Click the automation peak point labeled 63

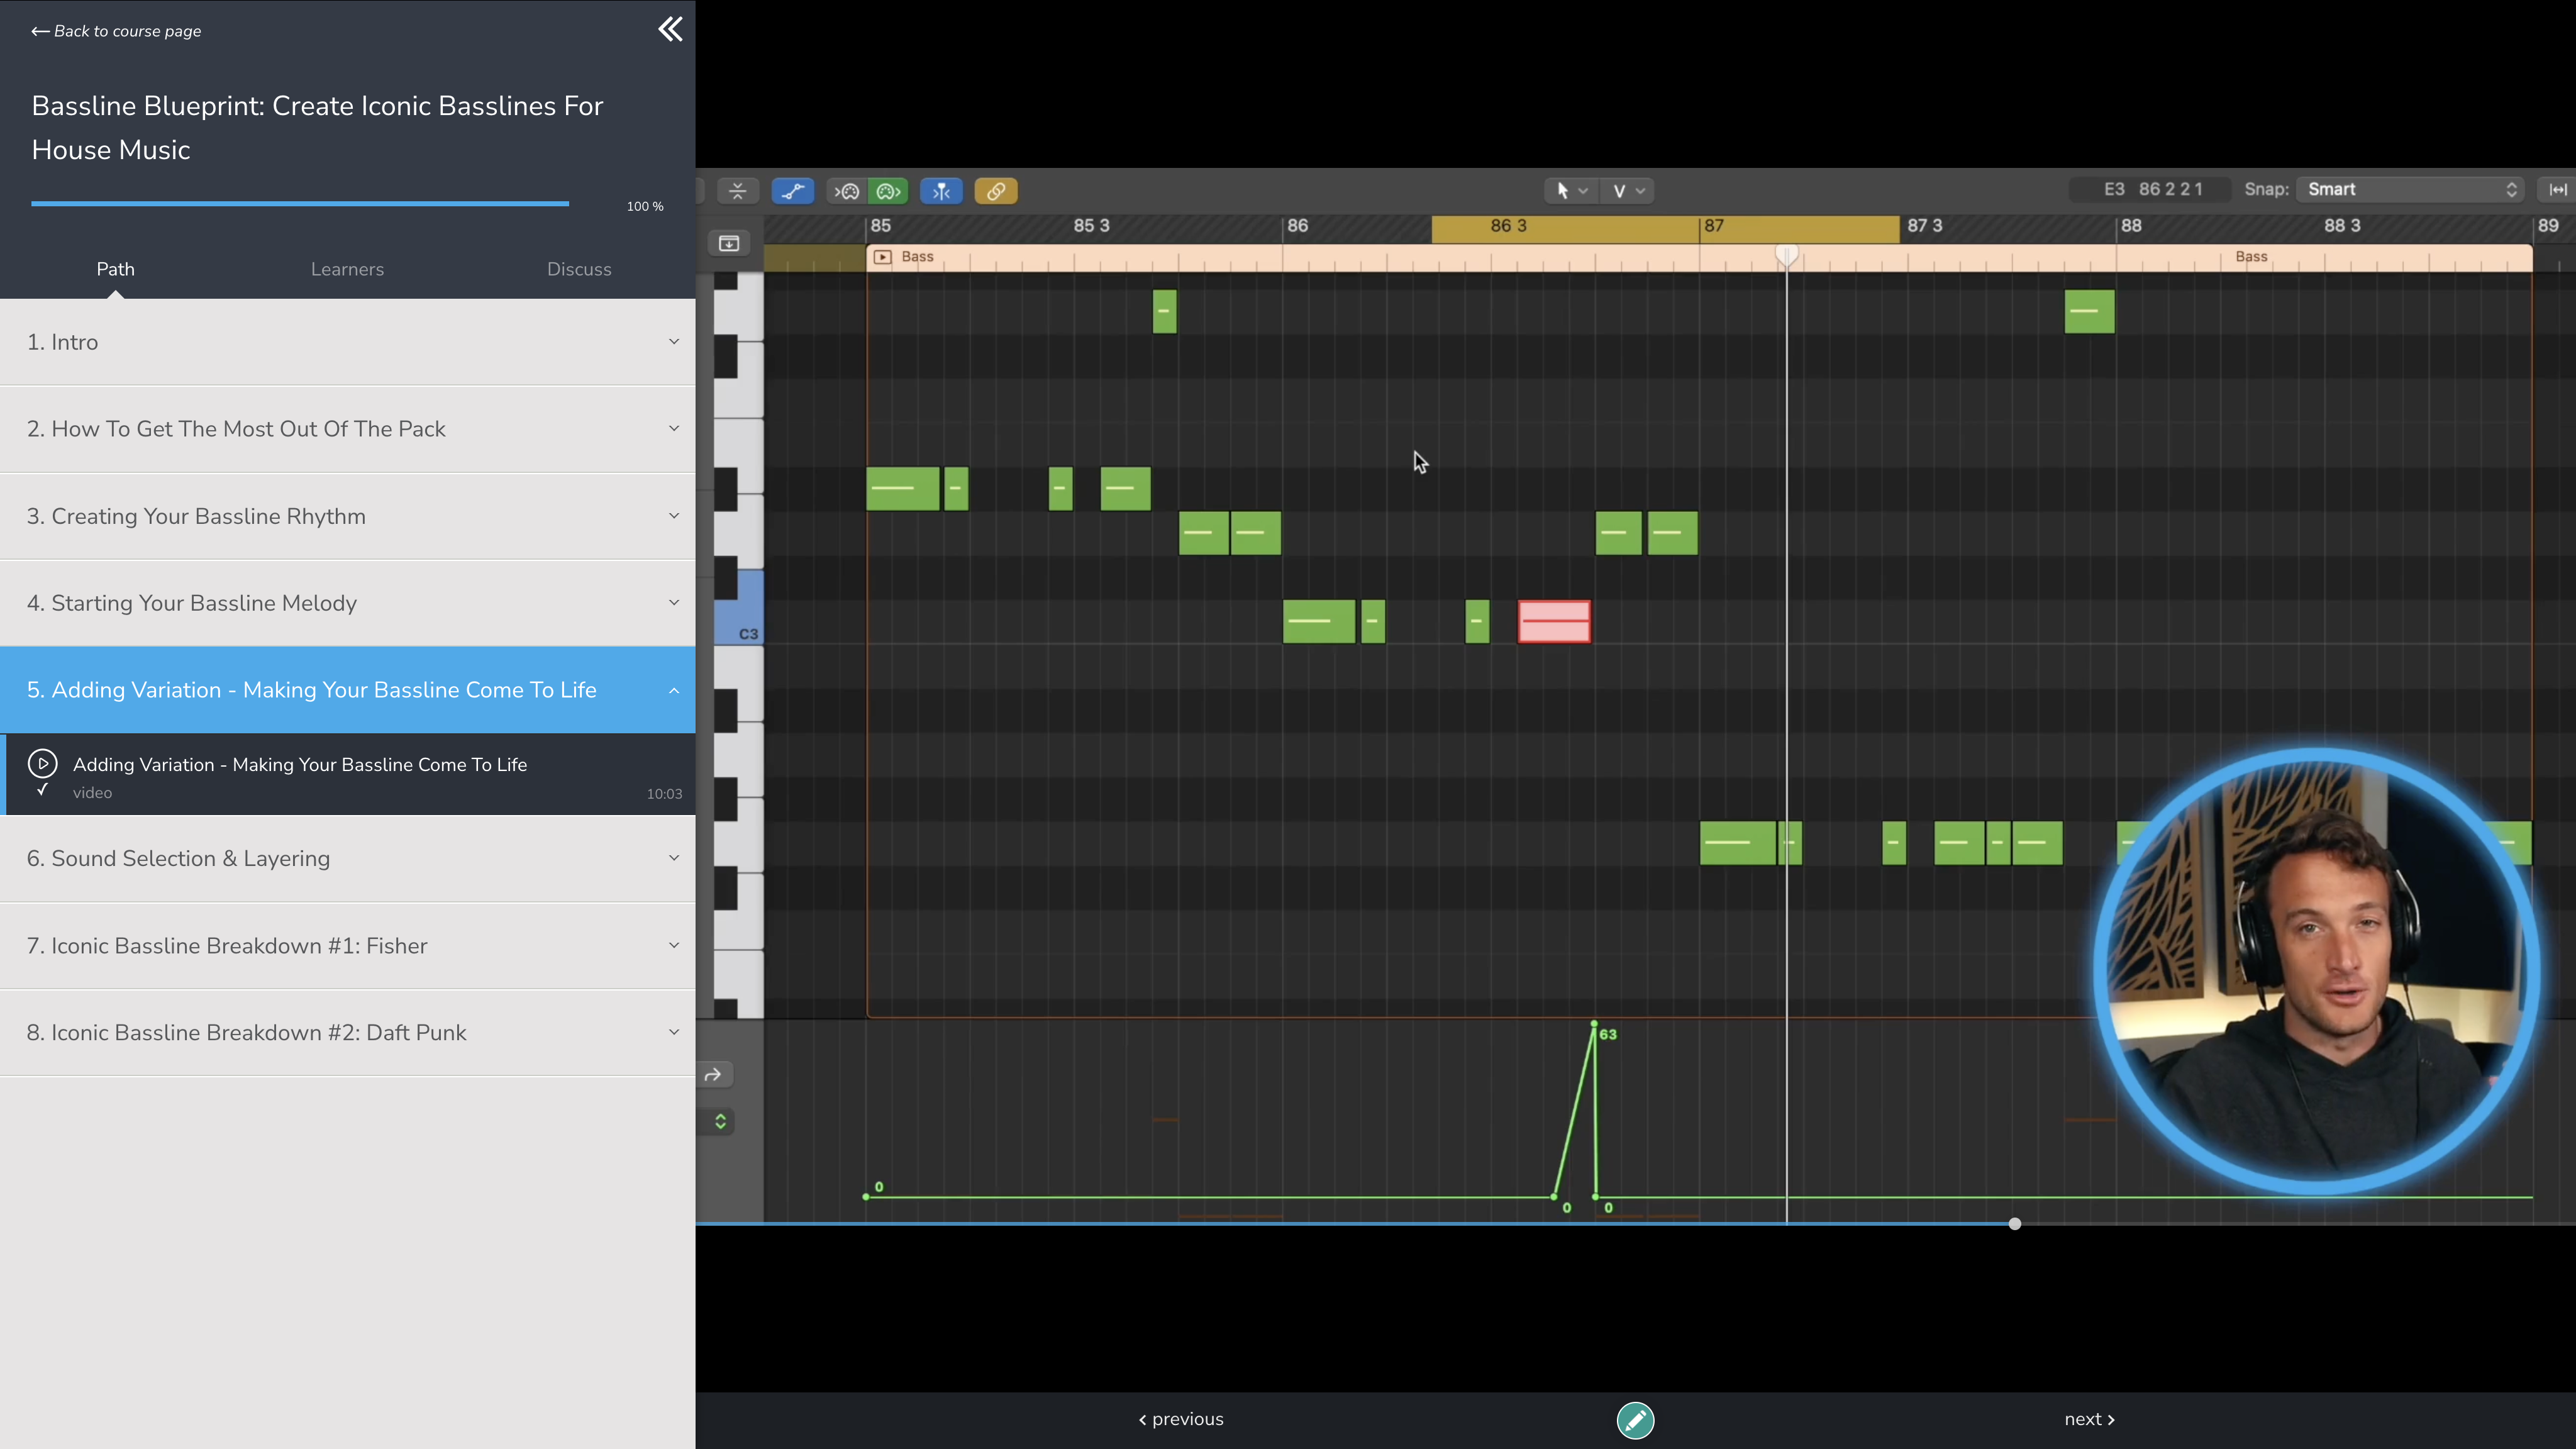tap(1594, 1024)
